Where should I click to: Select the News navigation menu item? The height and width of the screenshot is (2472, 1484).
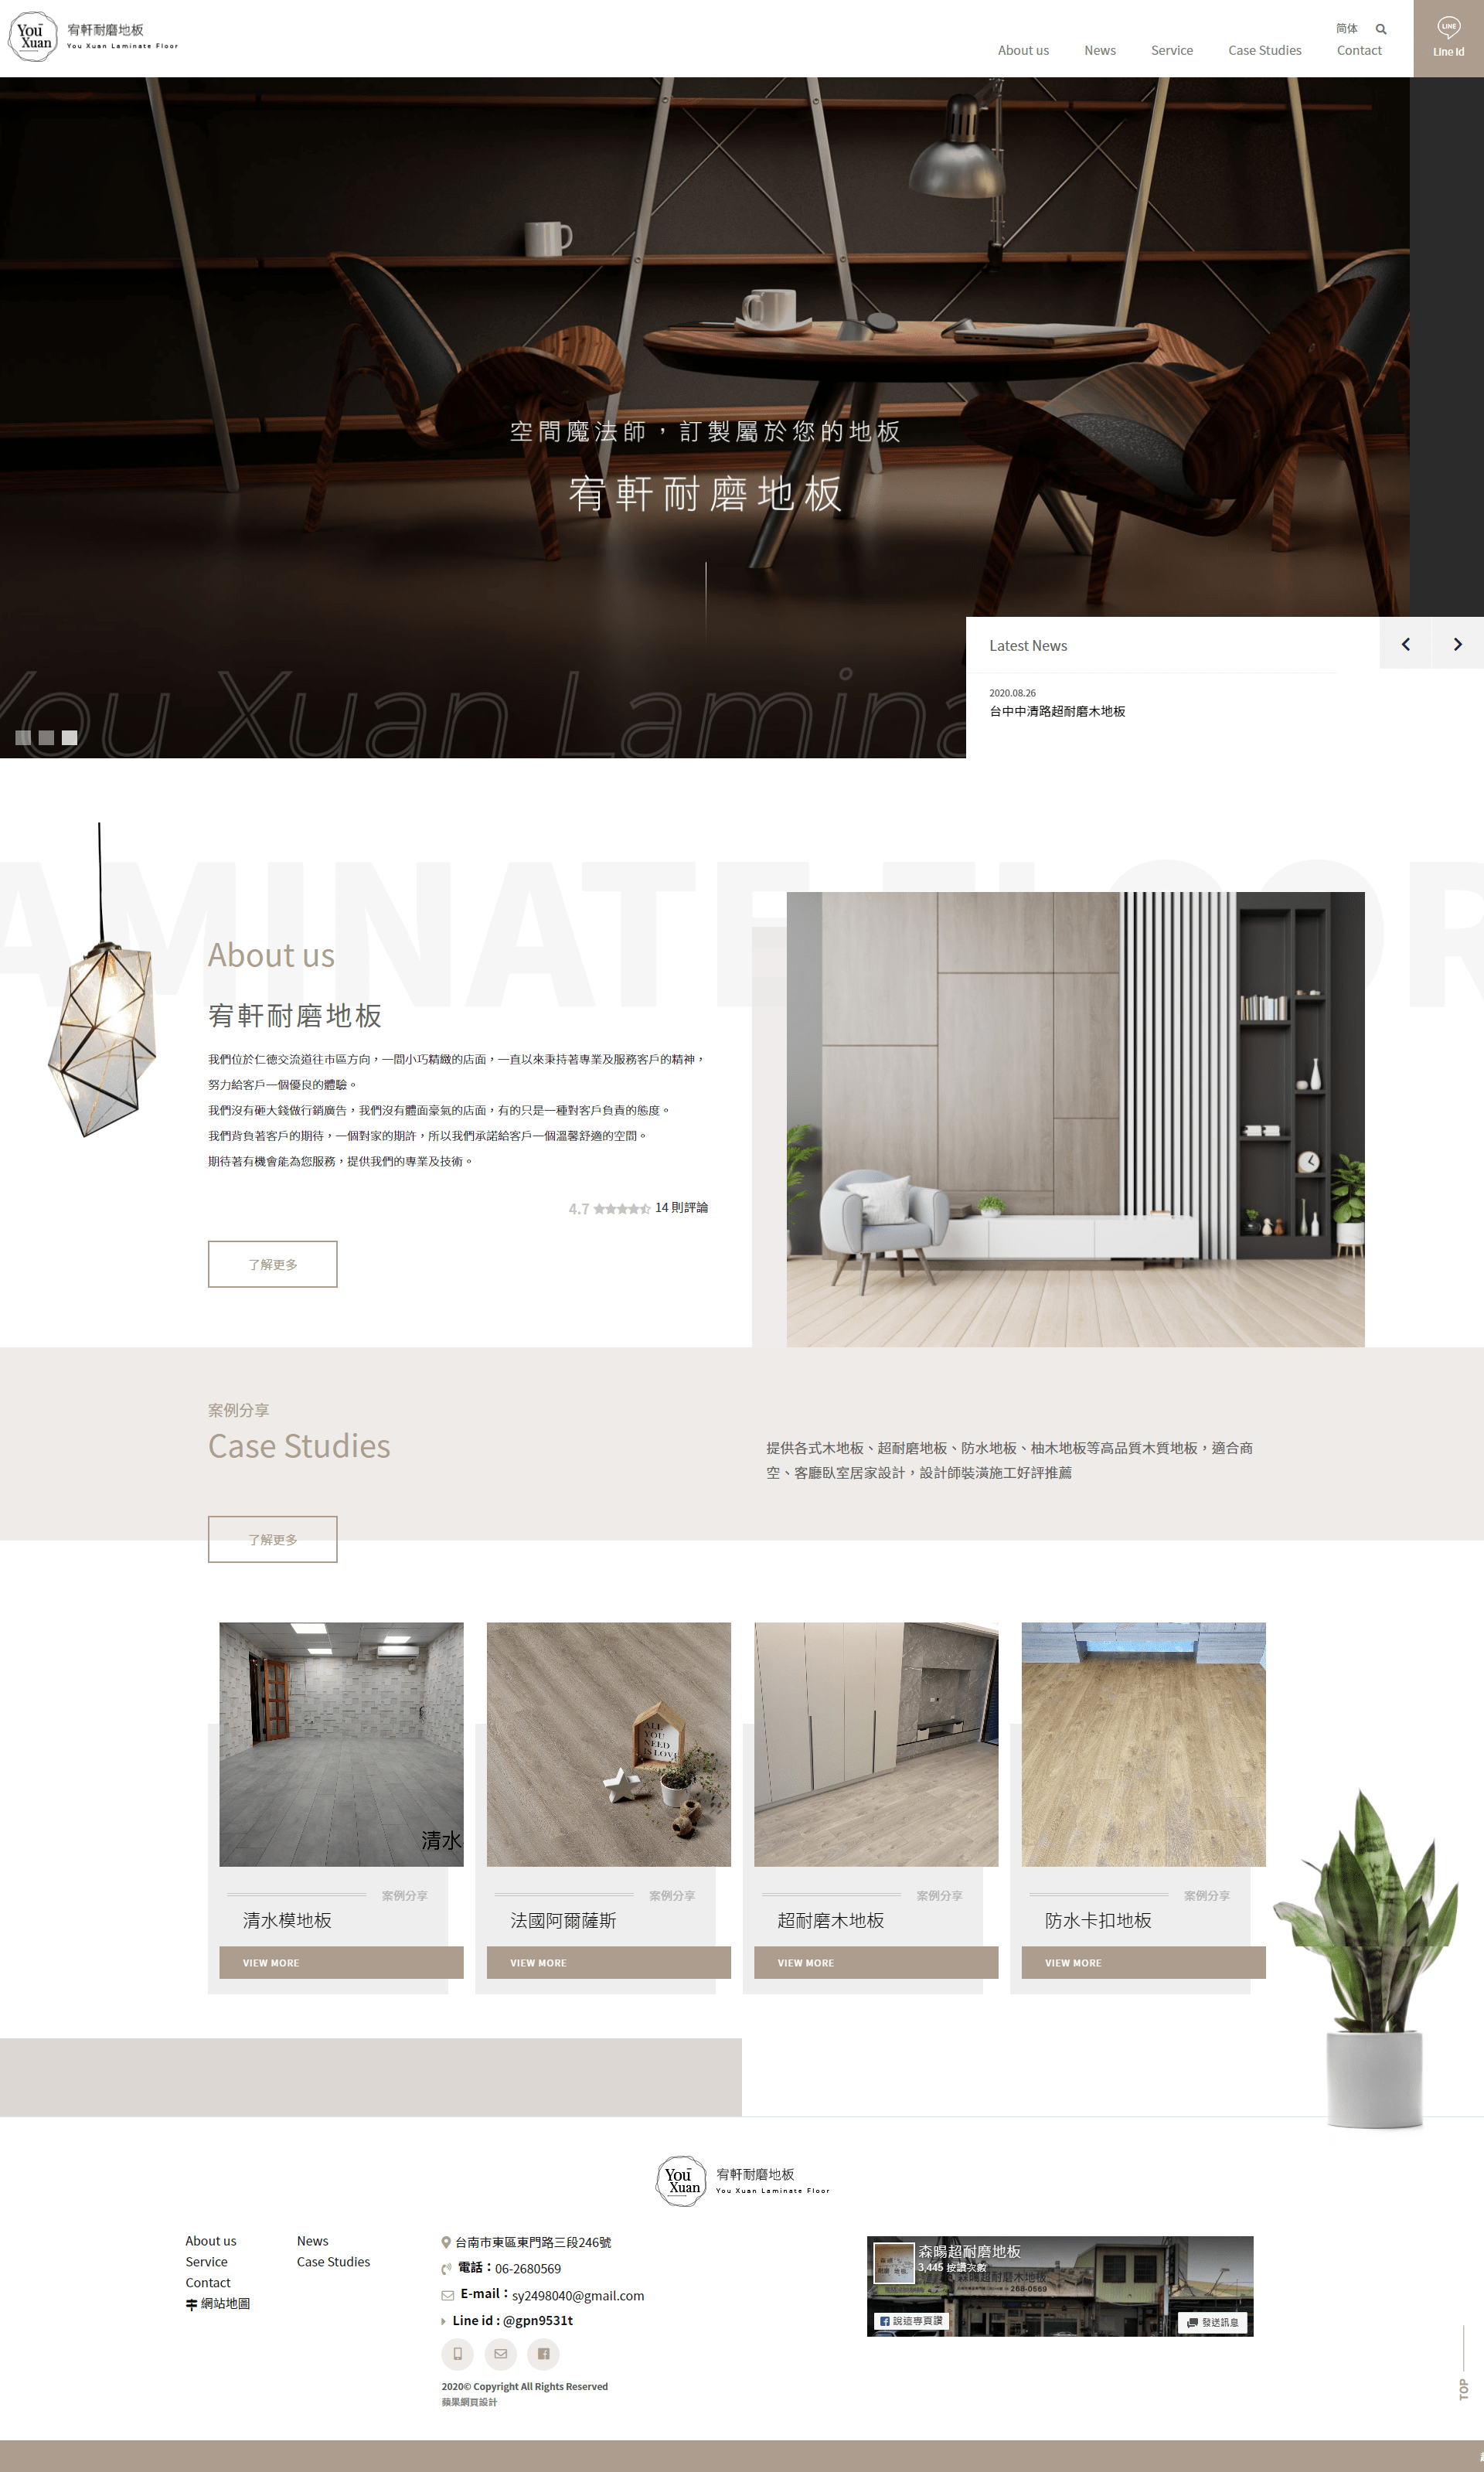(x=1099, y=49)
